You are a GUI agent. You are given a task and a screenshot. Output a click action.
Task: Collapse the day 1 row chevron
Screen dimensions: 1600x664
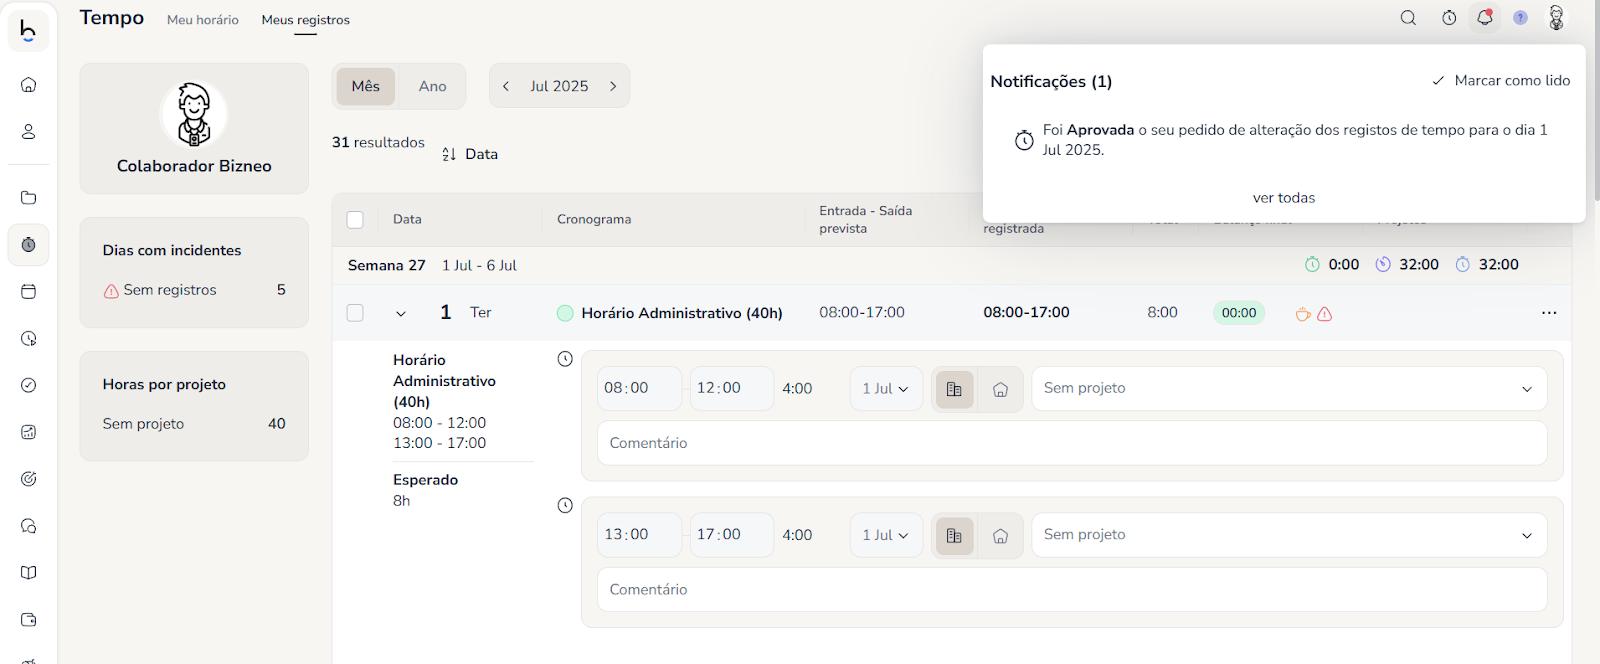point(401,314)
